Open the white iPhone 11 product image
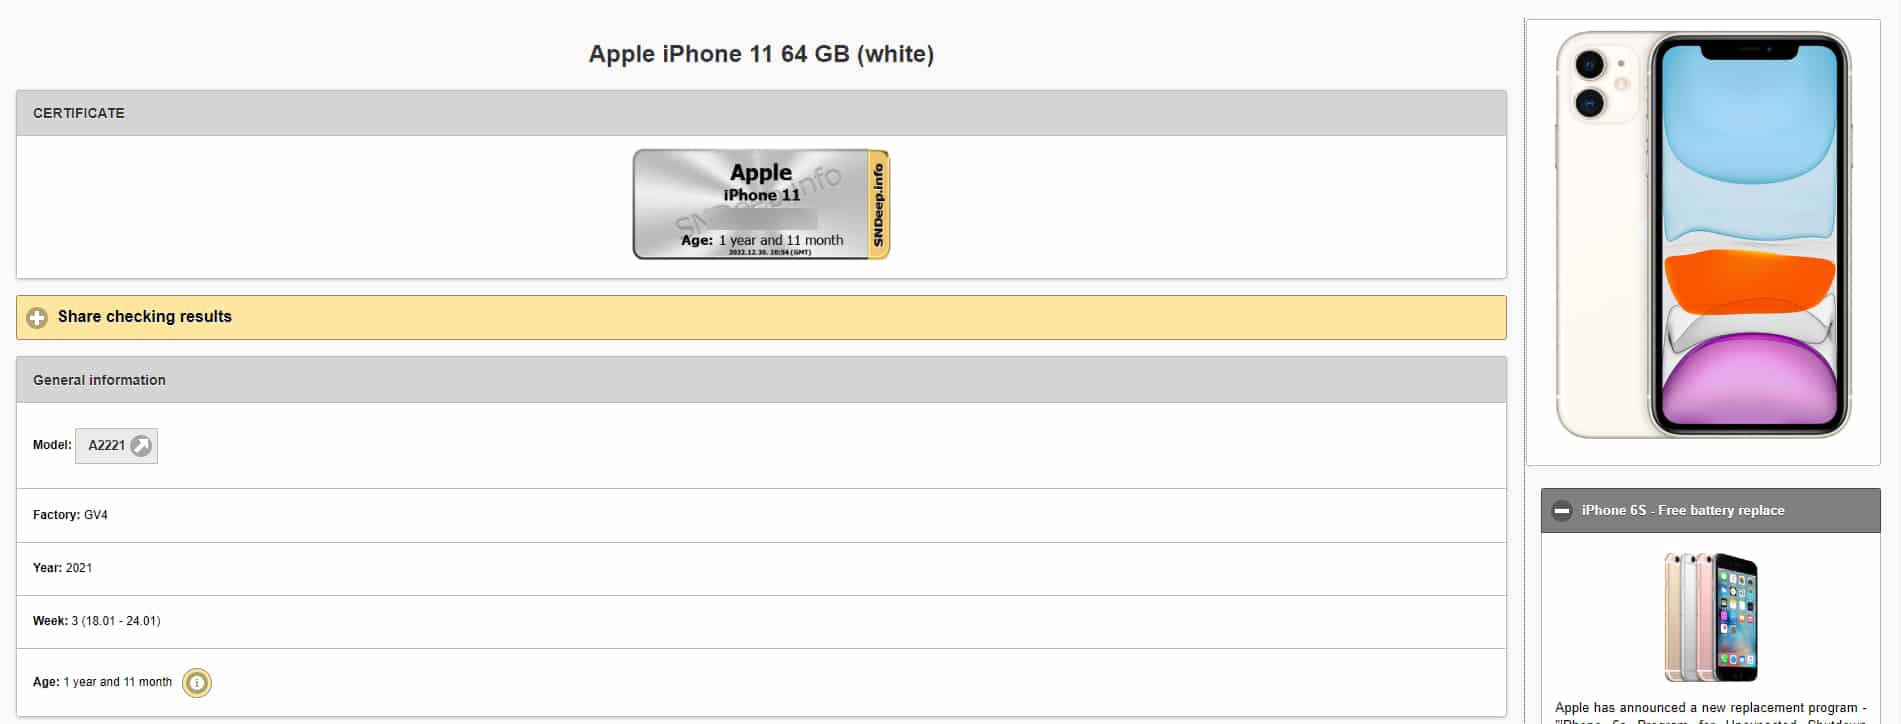Image resolution: width=1901 pixels, height=724 pixels. [1703, 235]
